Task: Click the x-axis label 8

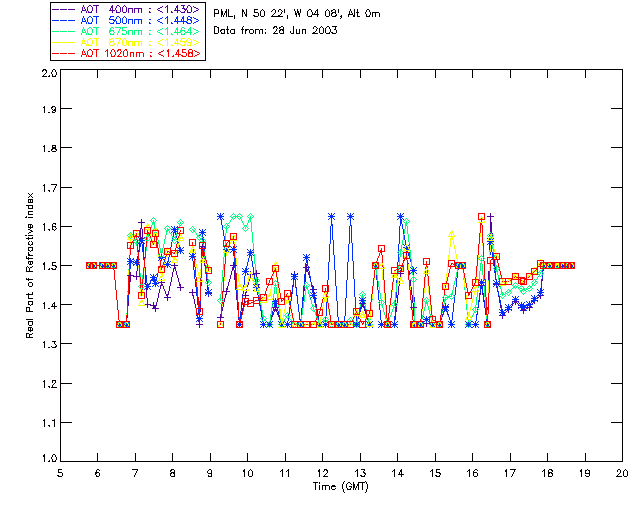Action: click(173, 473)
